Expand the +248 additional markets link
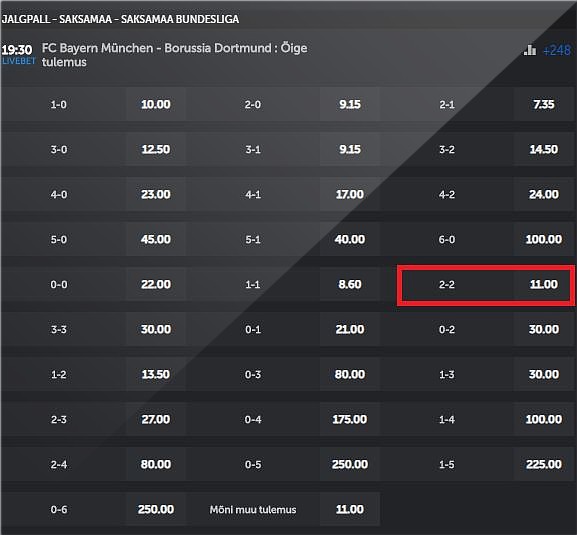The image size is (577, 535). (x=557, y=50)
